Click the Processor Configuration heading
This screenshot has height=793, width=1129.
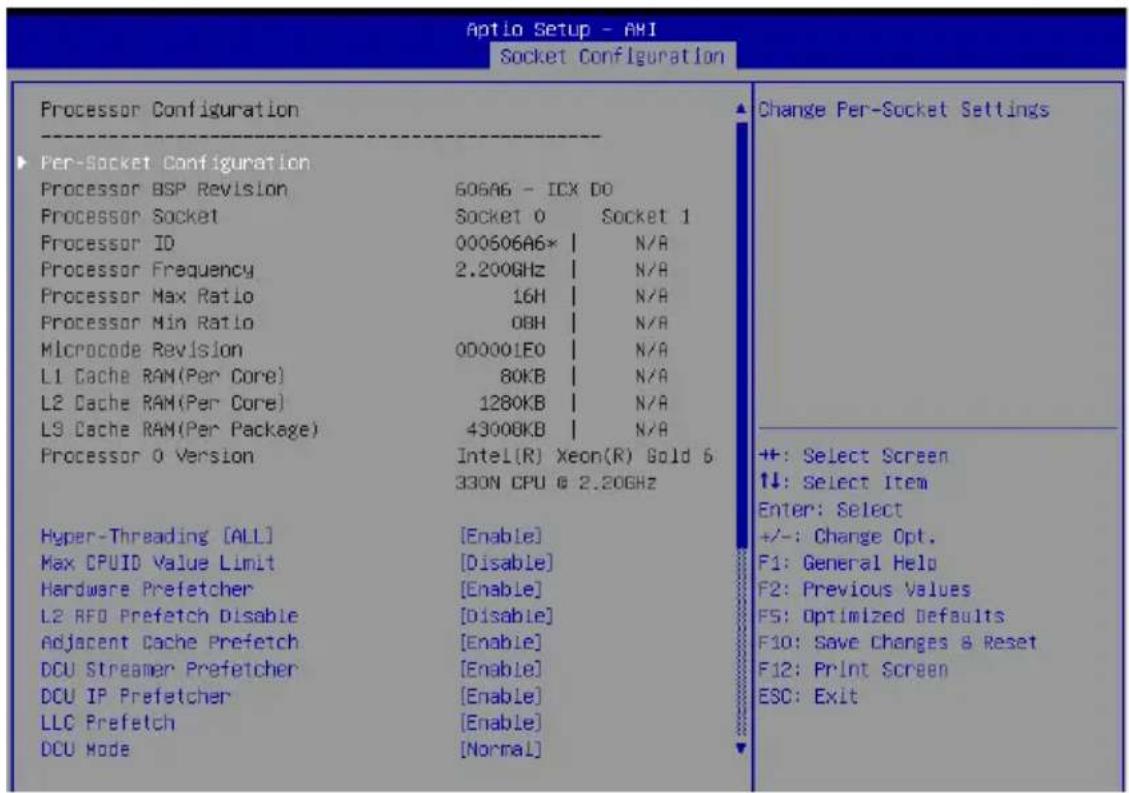(169, 110)
